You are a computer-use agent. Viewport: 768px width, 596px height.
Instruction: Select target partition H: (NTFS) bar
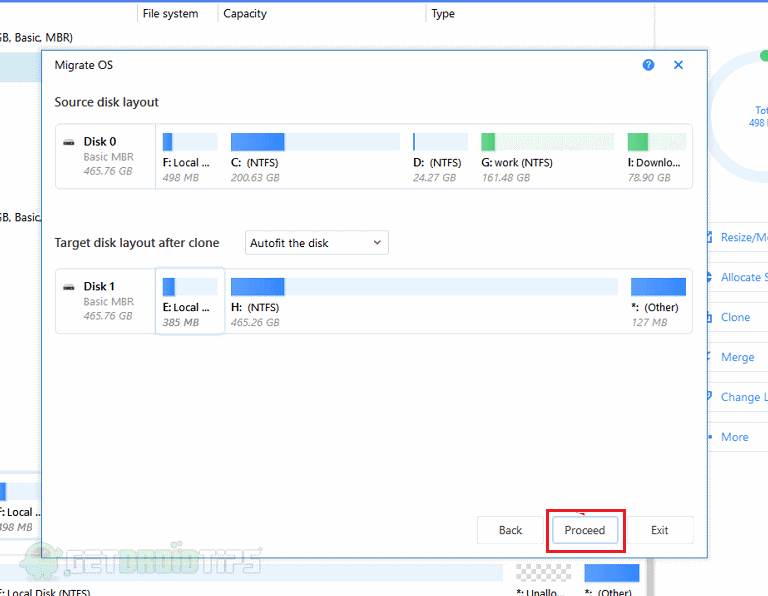pyautogui.click(x=424, y=287)
